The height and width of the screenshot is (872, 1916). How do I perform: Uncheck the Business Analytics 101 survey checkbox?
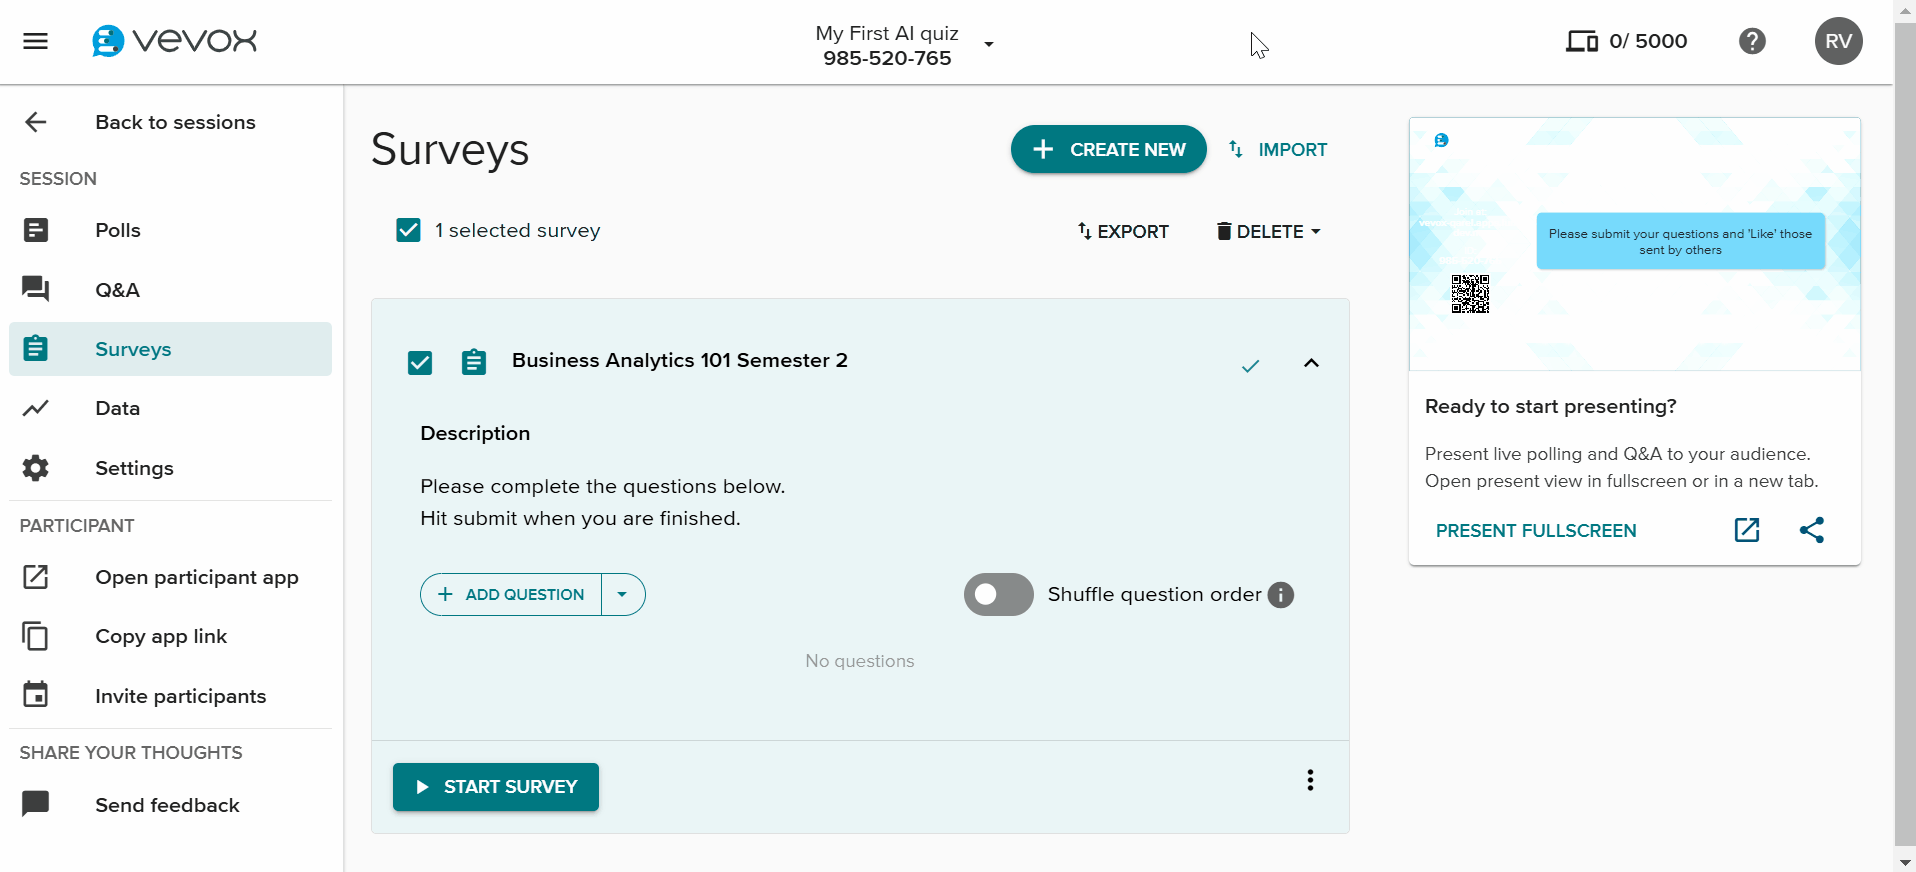pyautogui.click(x=420, y=362)
